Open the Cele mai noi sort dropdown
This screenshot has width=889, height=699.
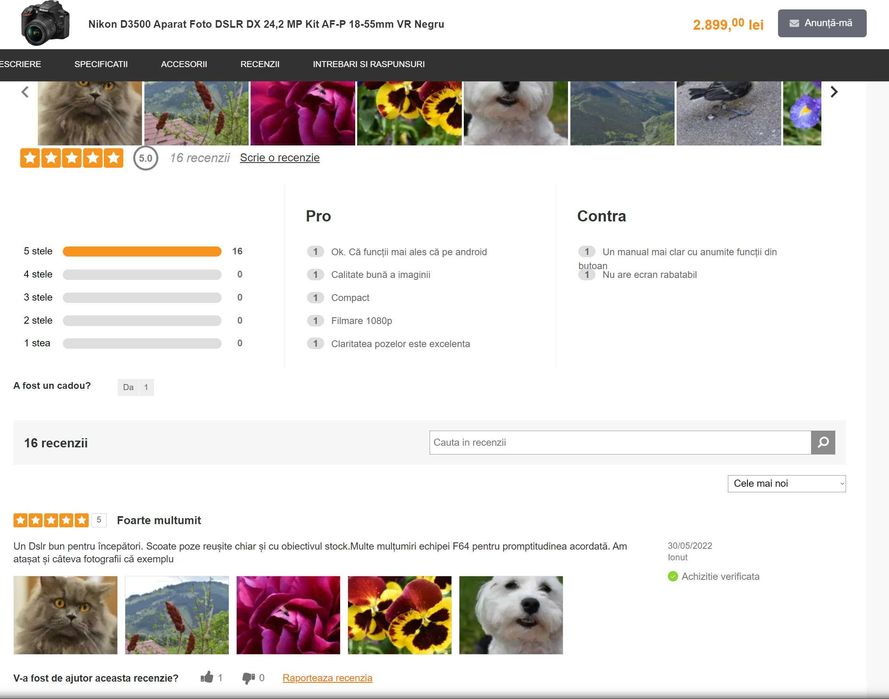(x=786, y=484)
